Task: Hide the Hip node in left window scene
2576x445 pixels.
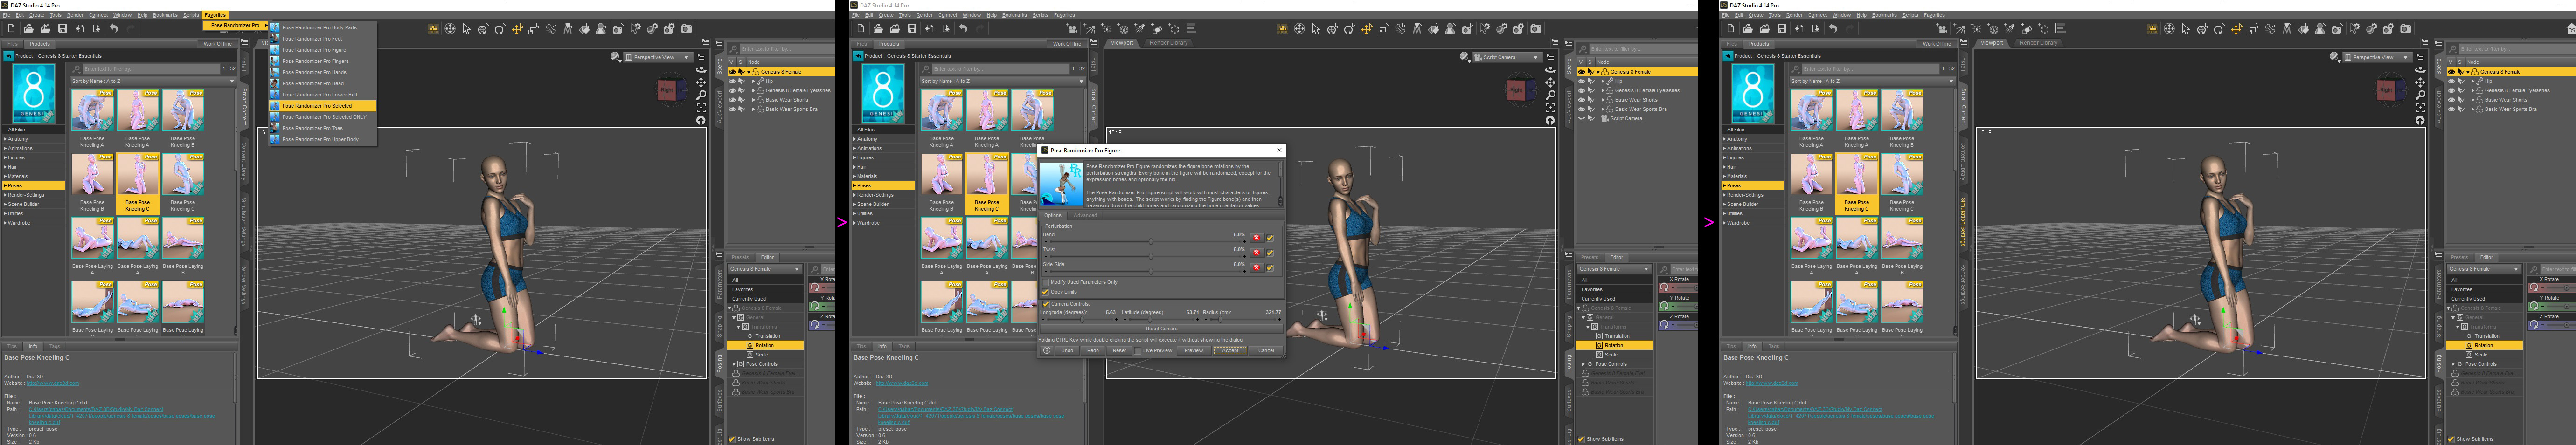Action: (x=732, y=81)
